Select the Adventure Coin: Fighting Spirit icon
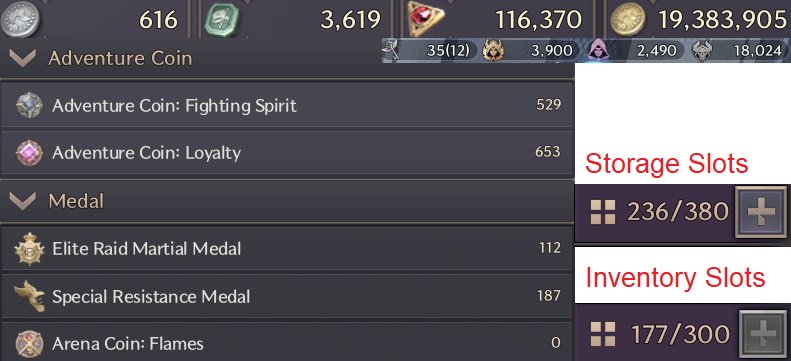Screen dimensions: 791x361 tap(29, 105)
